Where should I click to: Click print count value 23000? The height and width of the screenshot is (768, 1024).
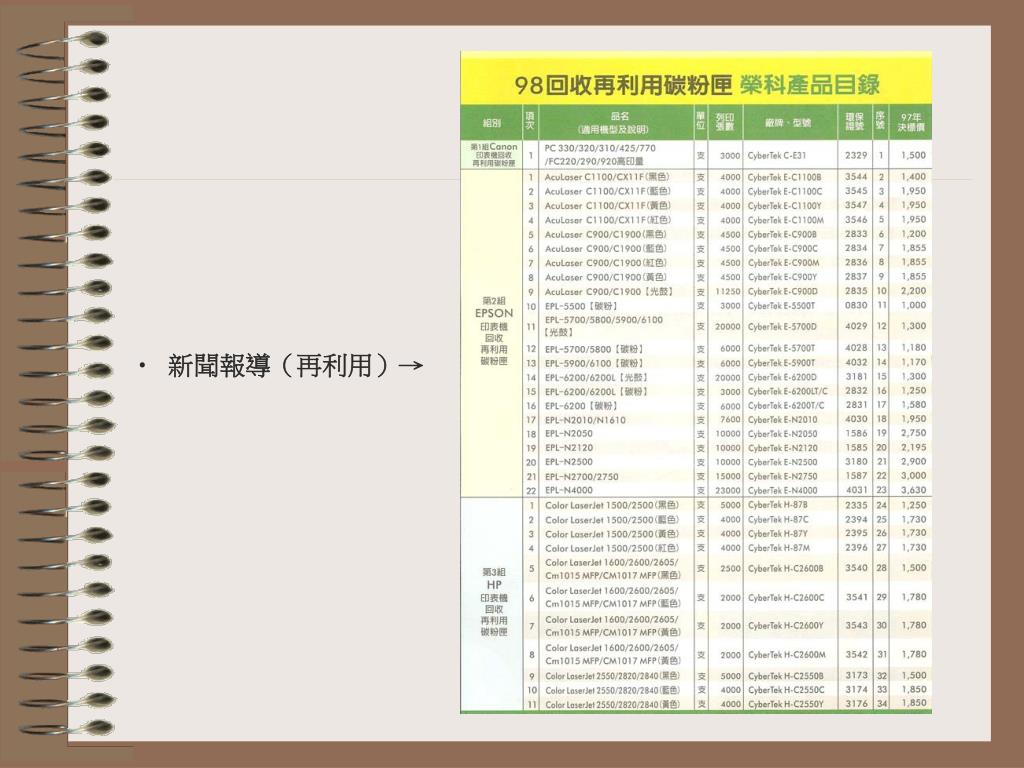(728, 490)
